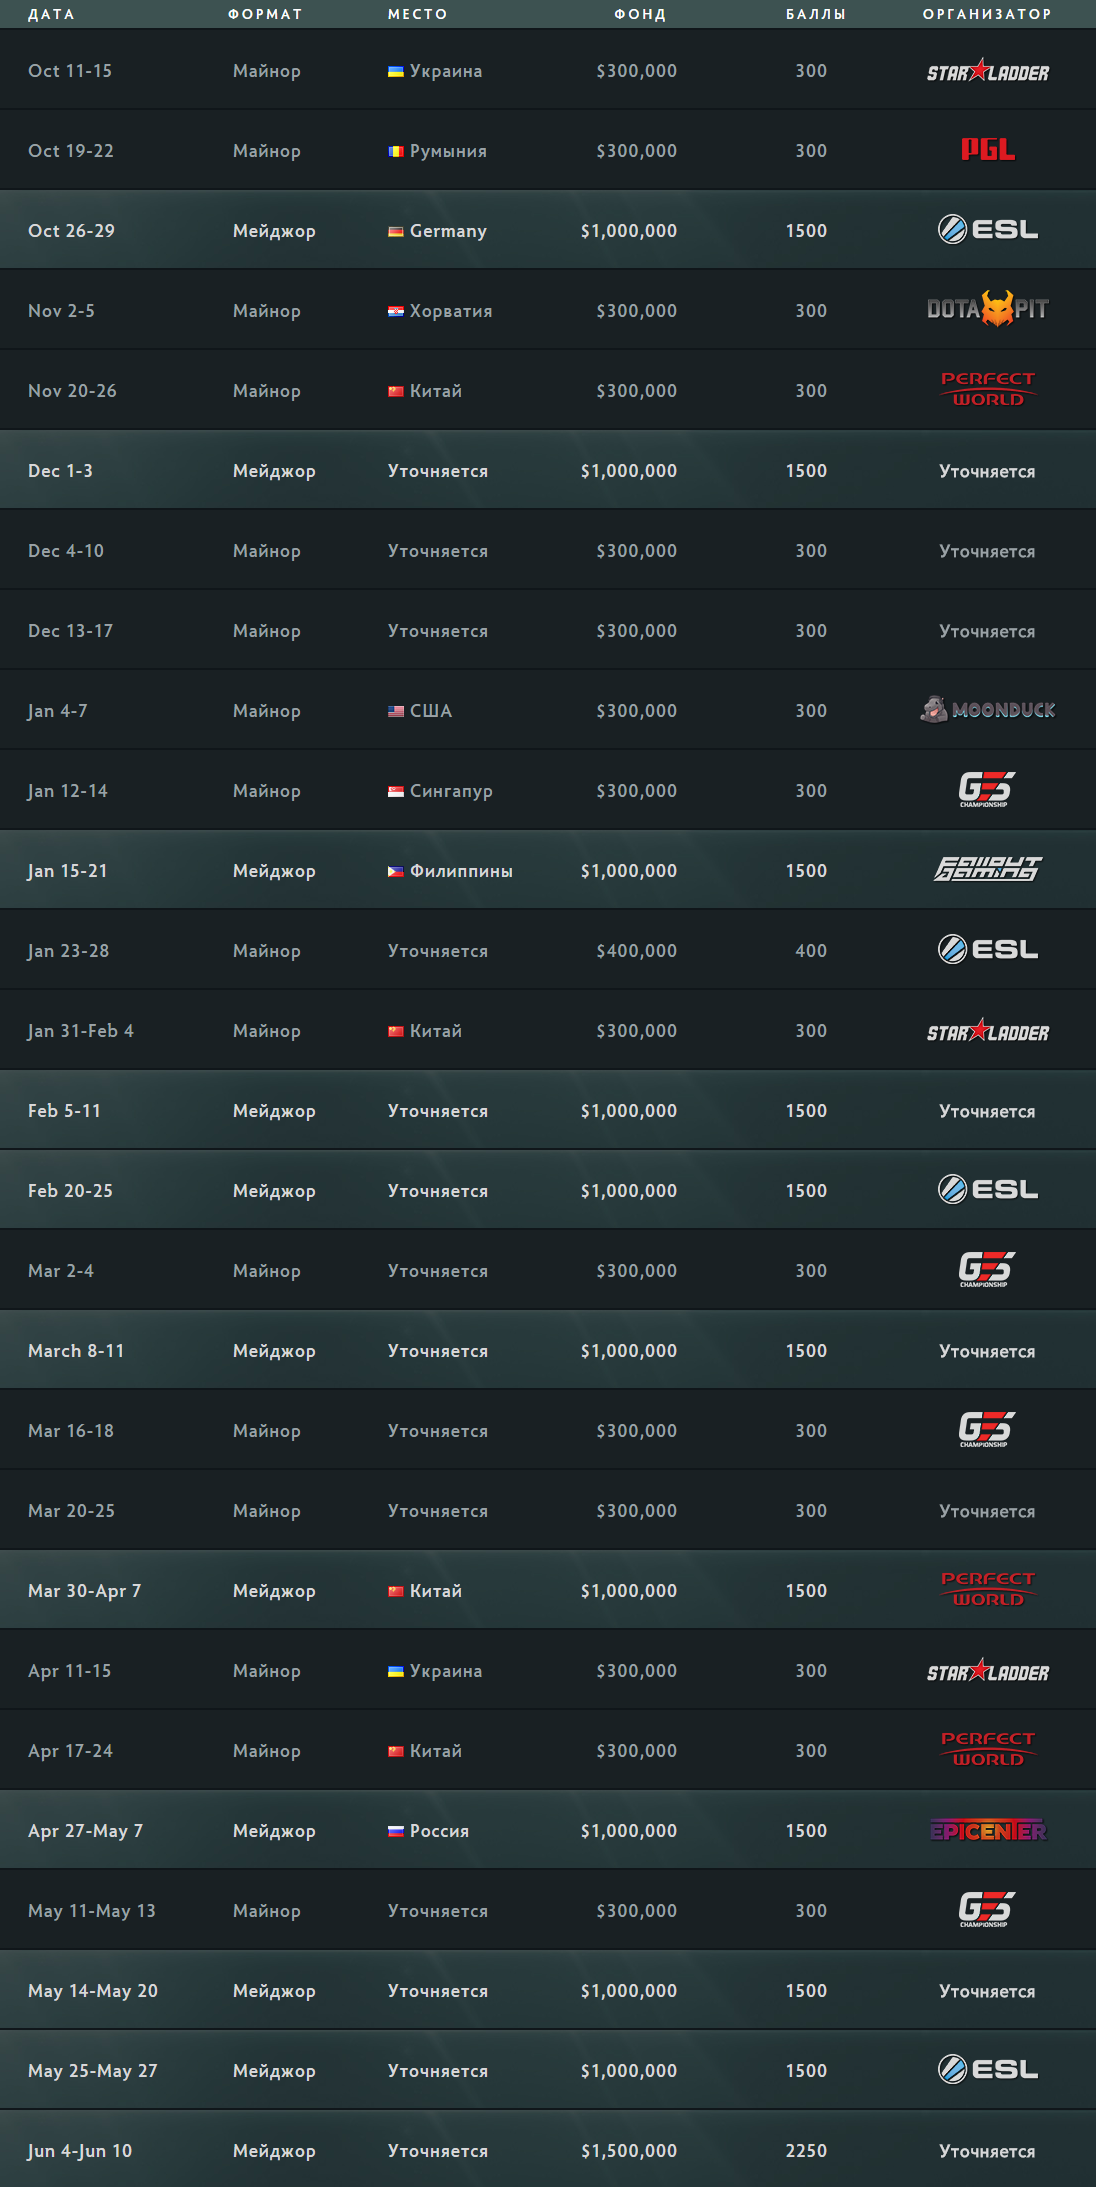
Task: Select the Jan 15-21 Philippines major row
Action: click(x=548, y=870)
